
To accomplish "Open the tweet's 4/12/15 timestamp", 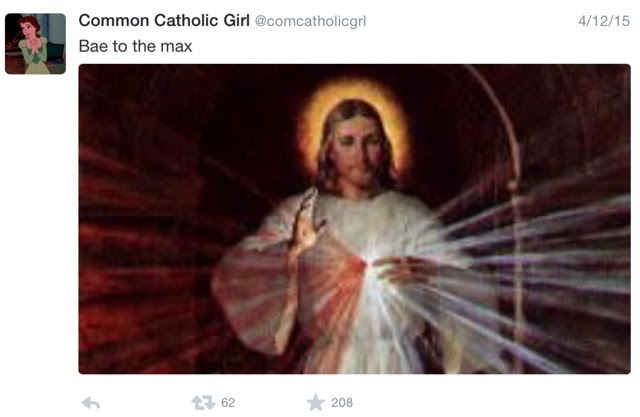I will click(x=604, y=21).
